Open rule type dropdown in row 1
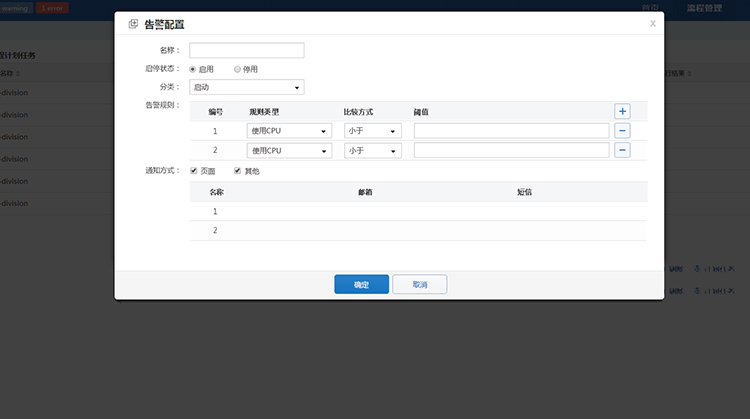This screenshot has height=419, width=750. 289,131
